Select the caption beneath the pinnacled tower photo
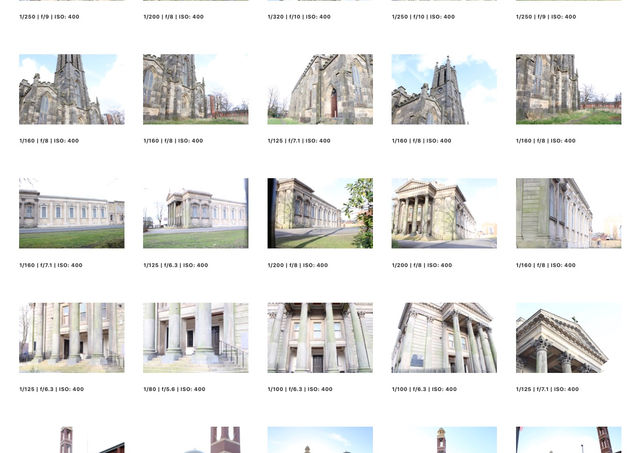Image resolution: width=640 pixels, height=453 pixels. tap(422, 141)
